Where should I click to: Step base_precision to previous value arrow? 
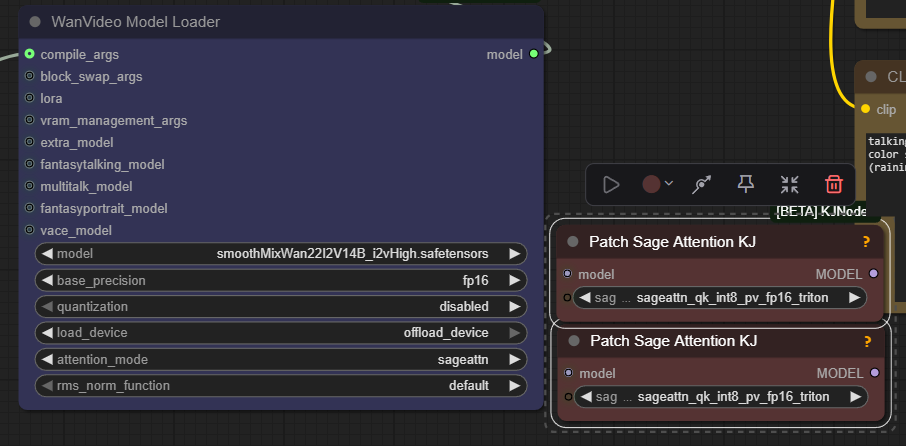(47, 280)
